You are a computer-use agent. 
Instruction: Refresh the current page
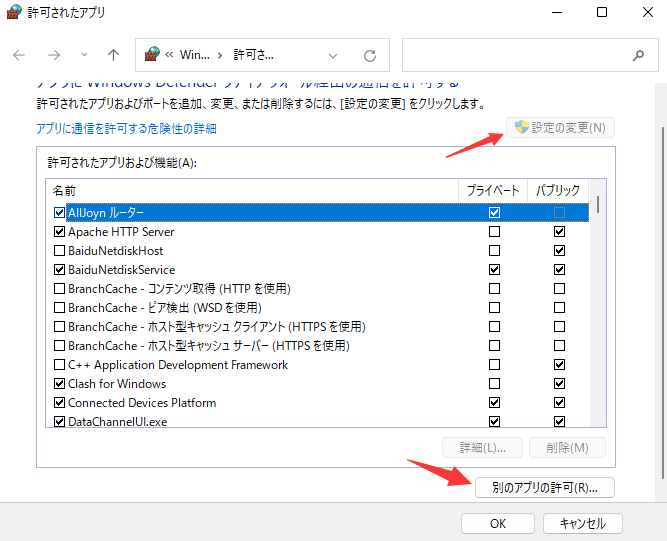click(x=370, y=56)
